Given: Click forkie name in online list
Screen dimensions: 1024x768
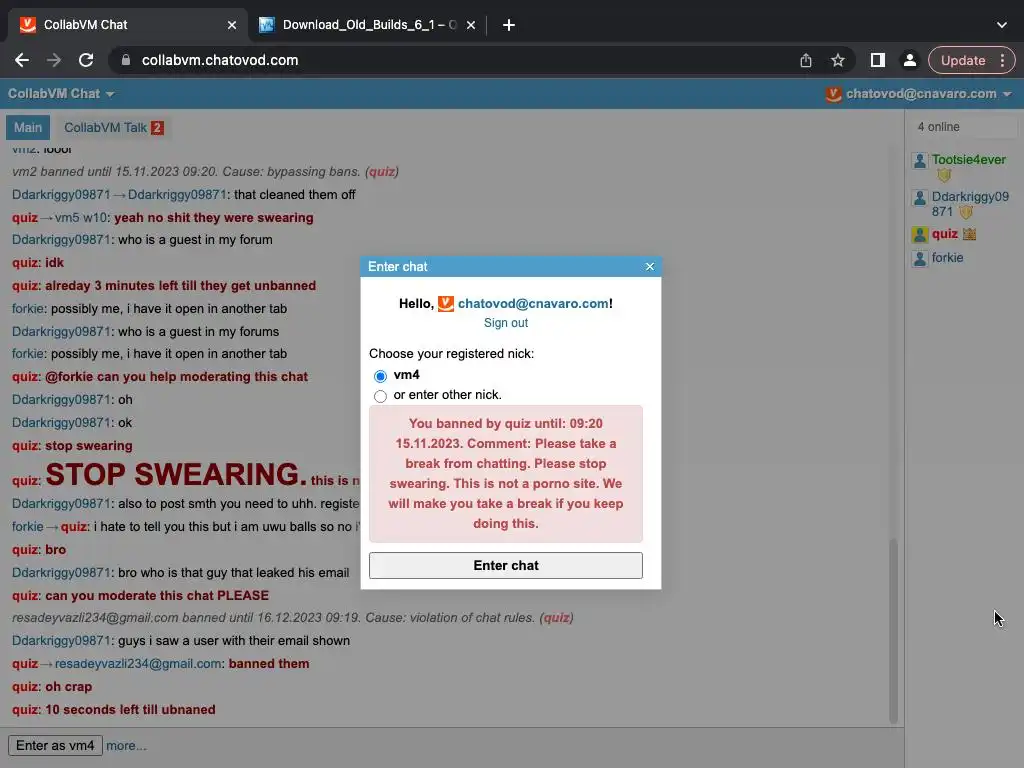Looking at the screenshot, I should (x=947, y=258).
